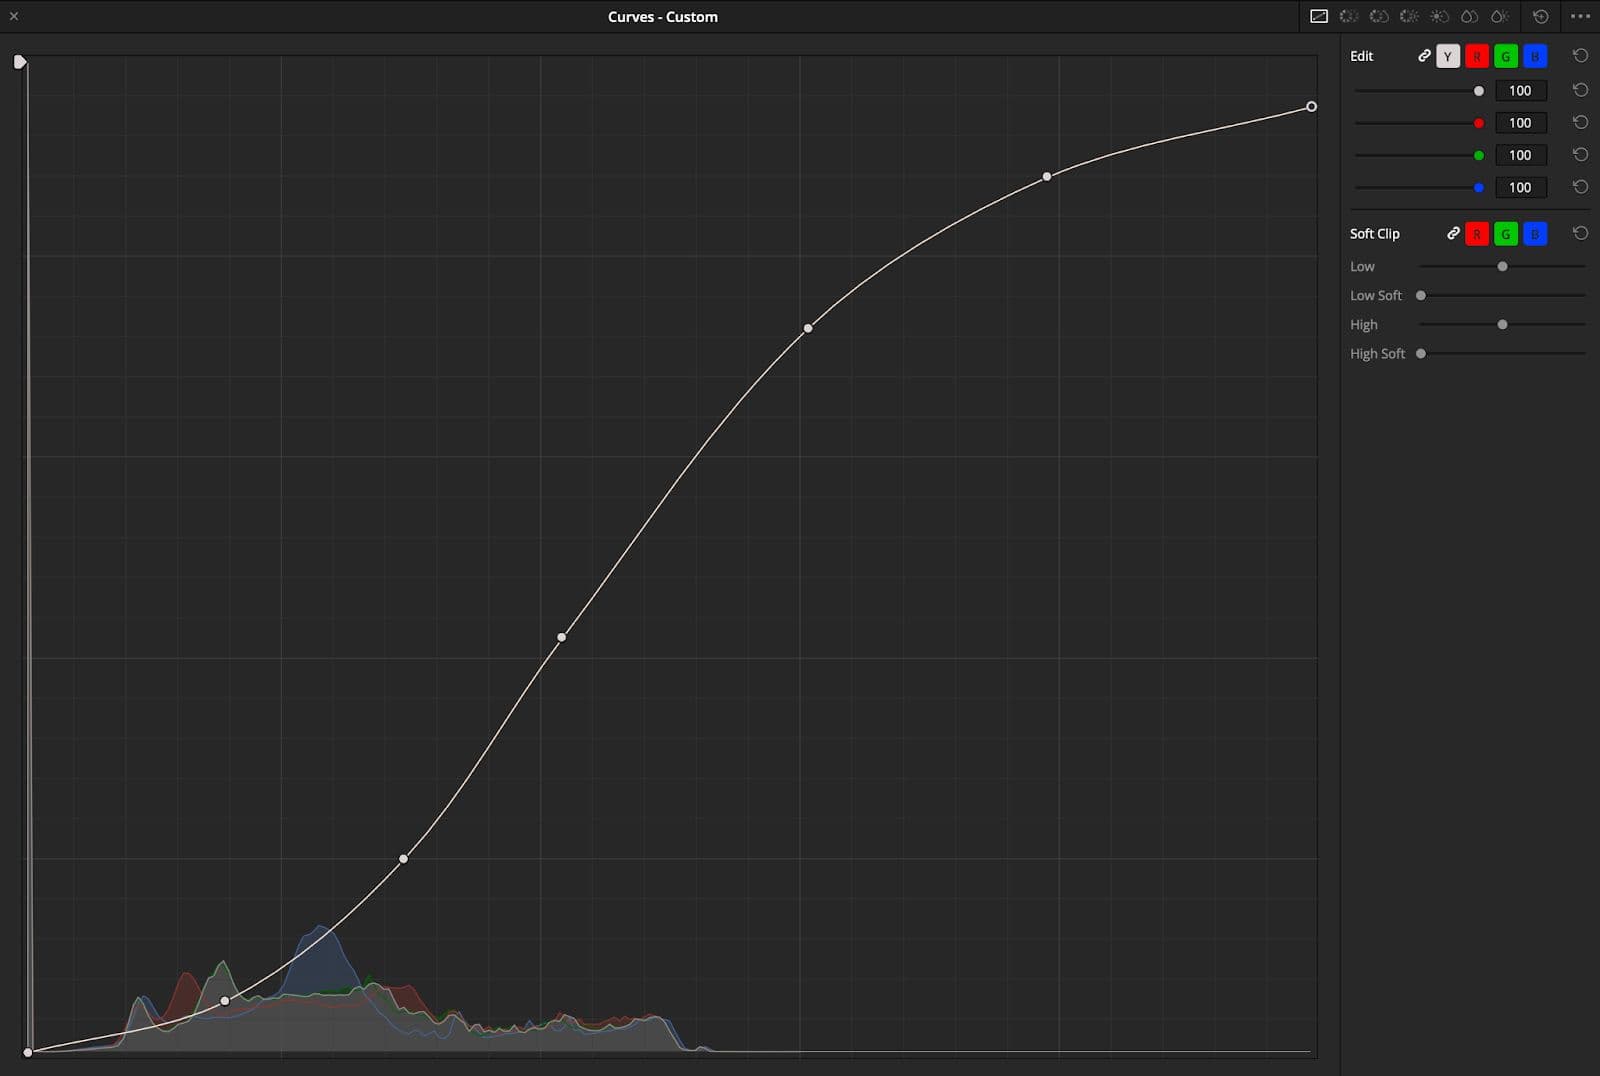This screenshot has height=1076, width=1600.
Task: Reset the Soft Clip settings
Action: pos(1580,234)
